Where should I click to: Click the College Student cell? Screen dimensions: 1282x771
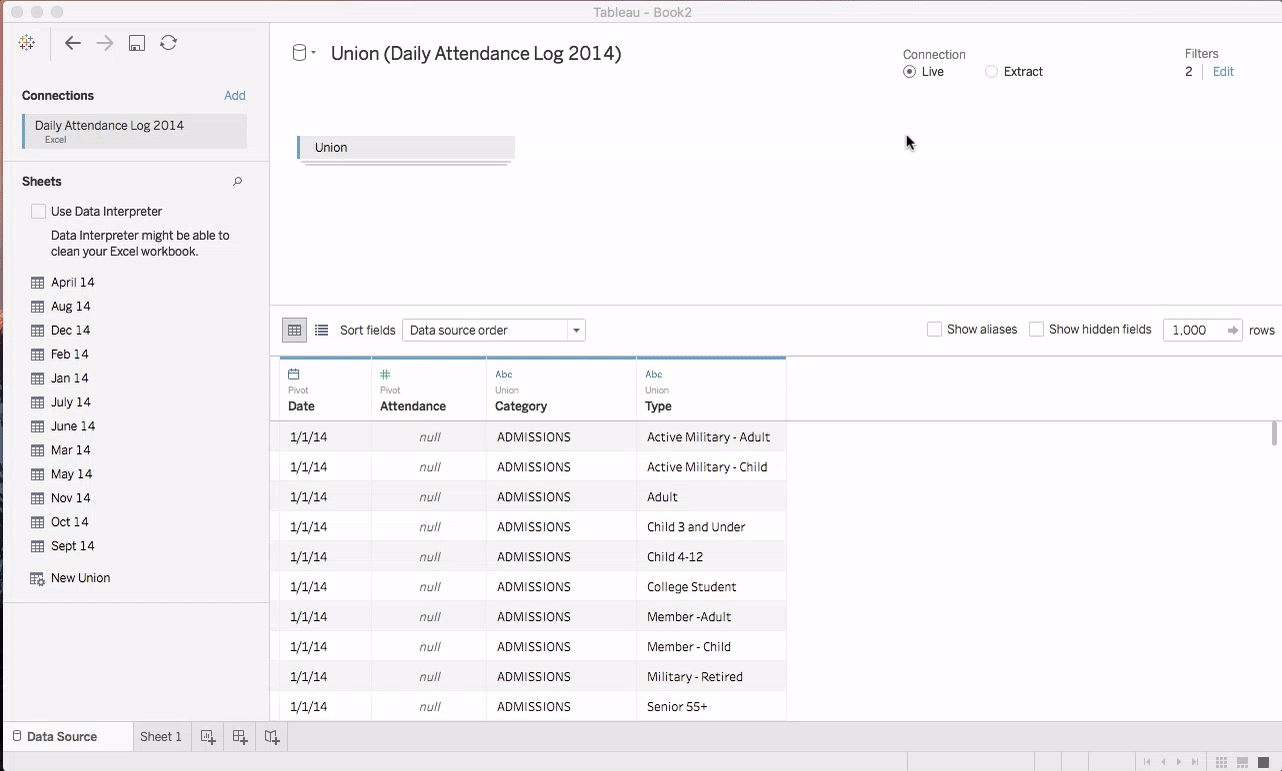point(711,587)
